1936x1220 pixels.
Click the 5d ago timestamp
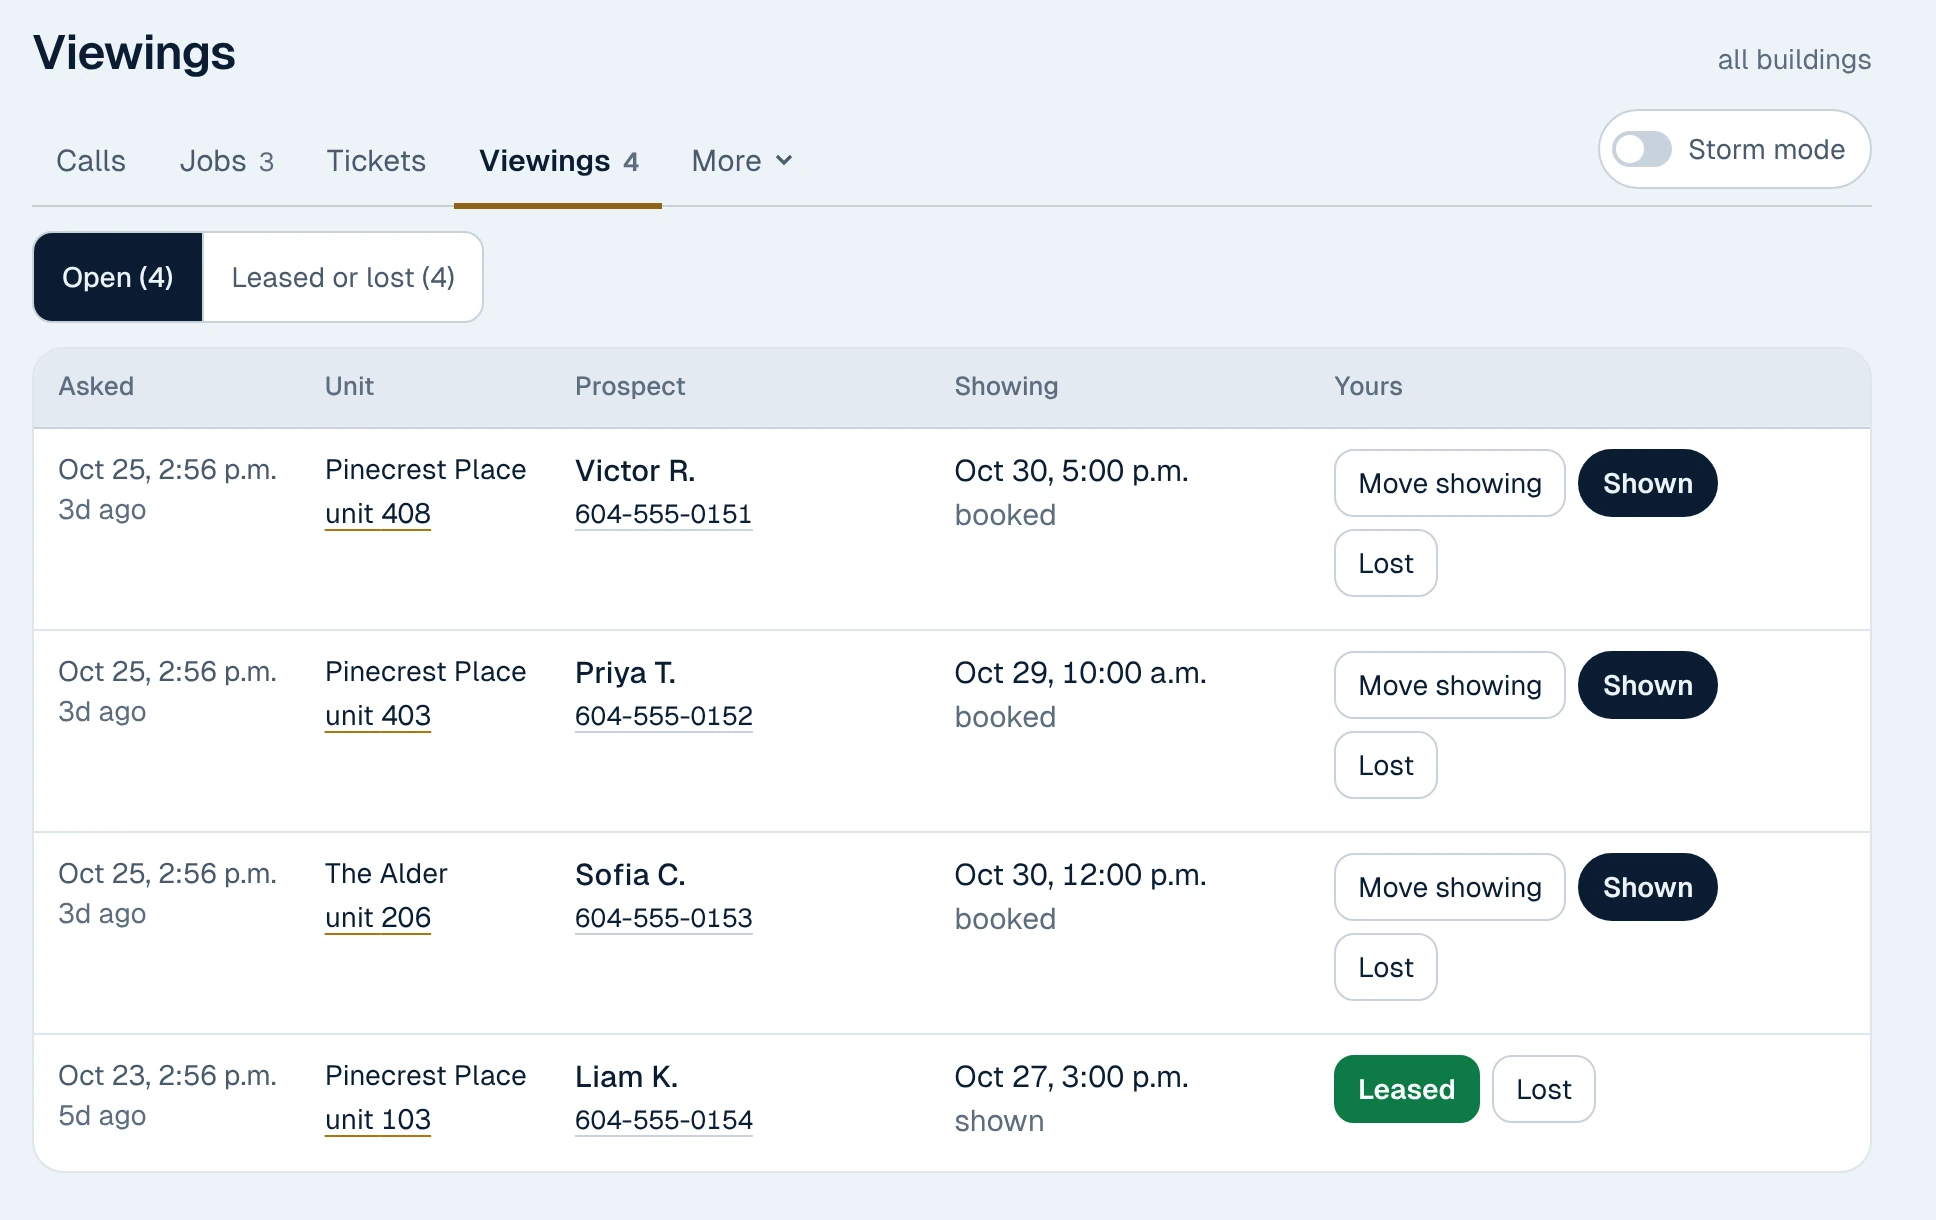(x=102, y=1116)
